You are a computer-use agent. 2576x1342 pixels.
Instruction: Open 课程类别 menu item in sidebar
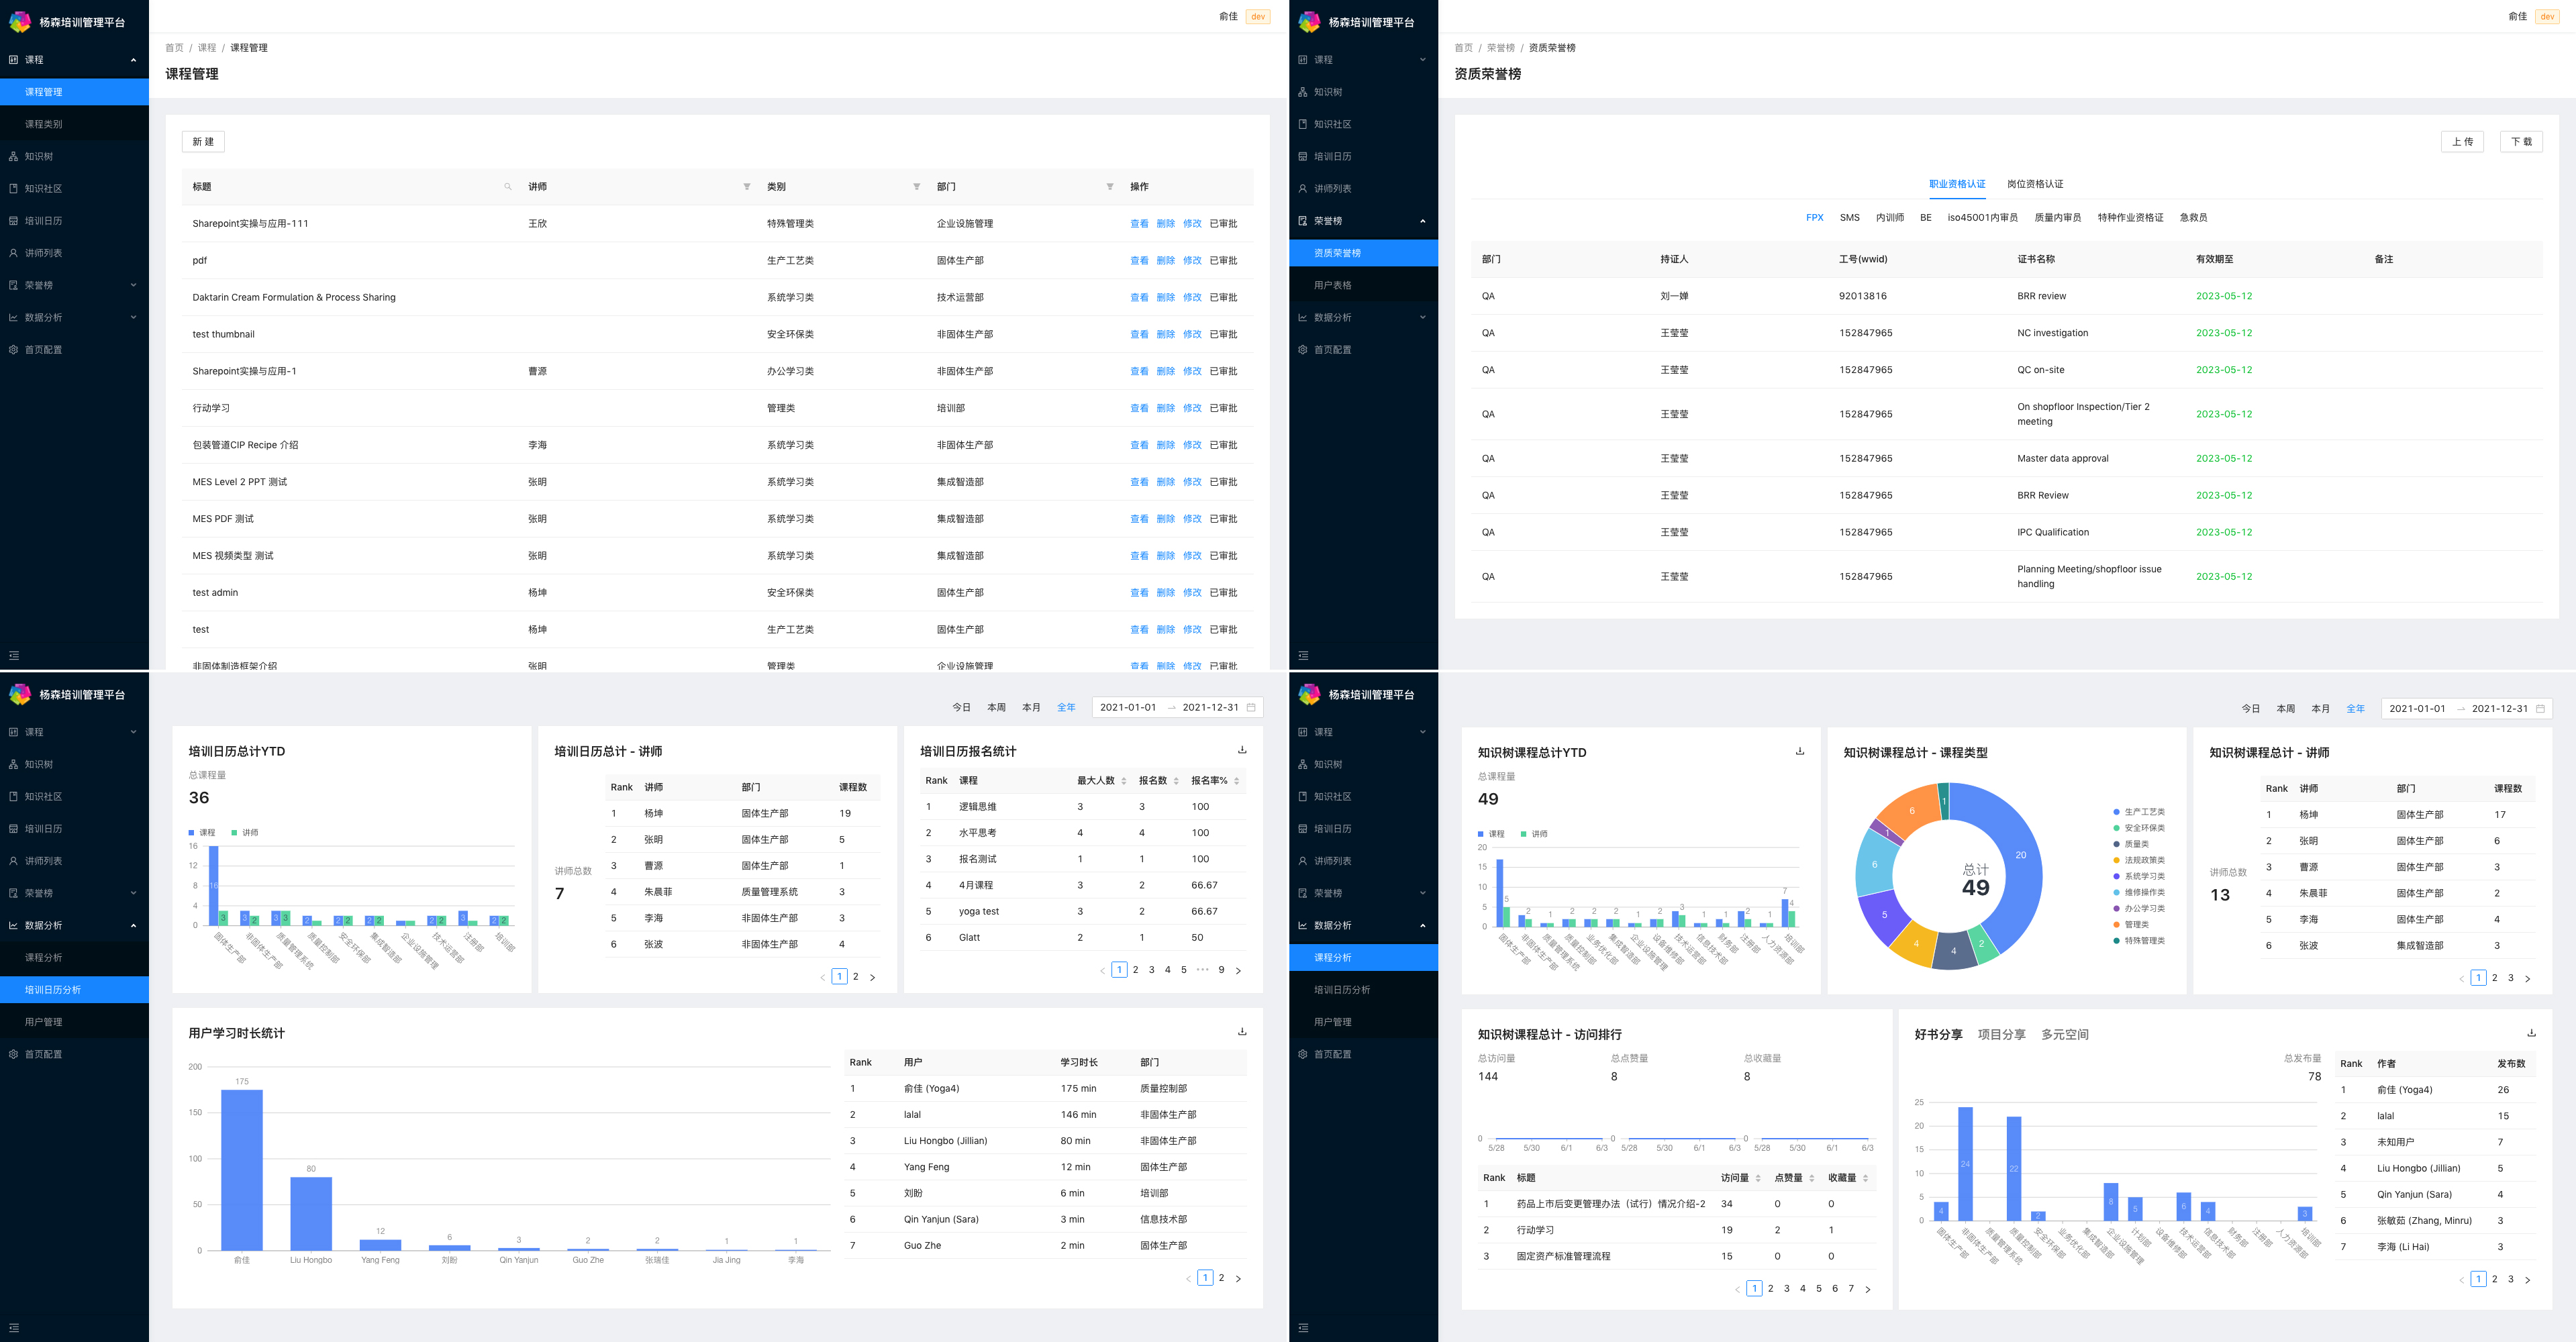point(74,124)
